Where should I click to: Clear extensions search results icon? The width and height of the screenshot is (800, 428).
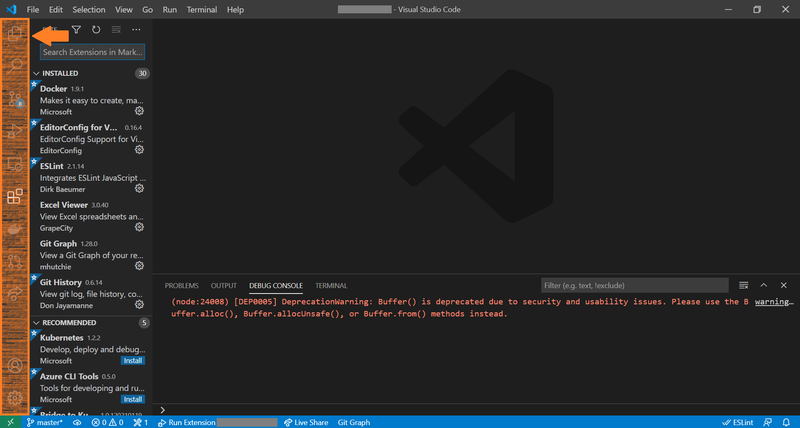point(116,30)
